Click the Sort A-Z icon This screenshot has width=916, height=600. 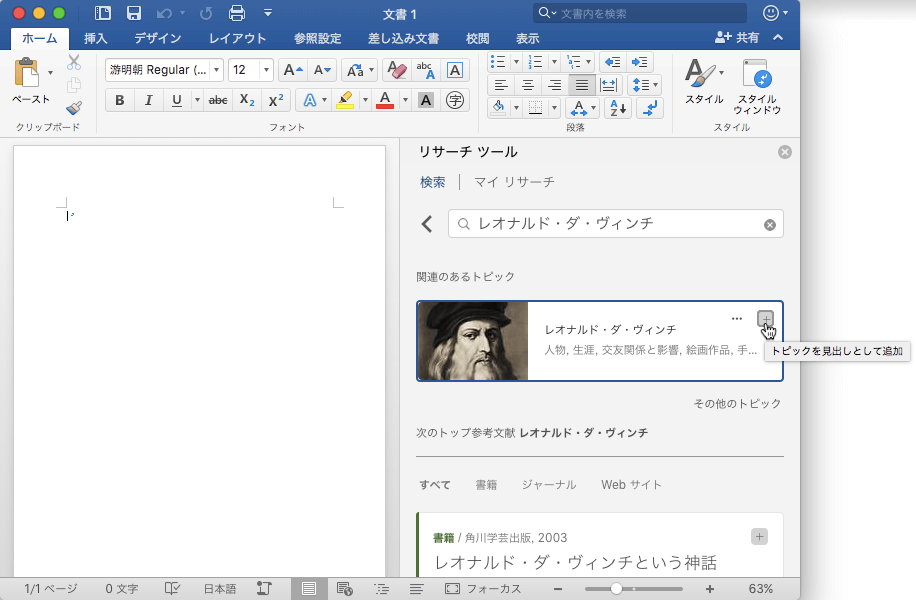tap(617, 108)
